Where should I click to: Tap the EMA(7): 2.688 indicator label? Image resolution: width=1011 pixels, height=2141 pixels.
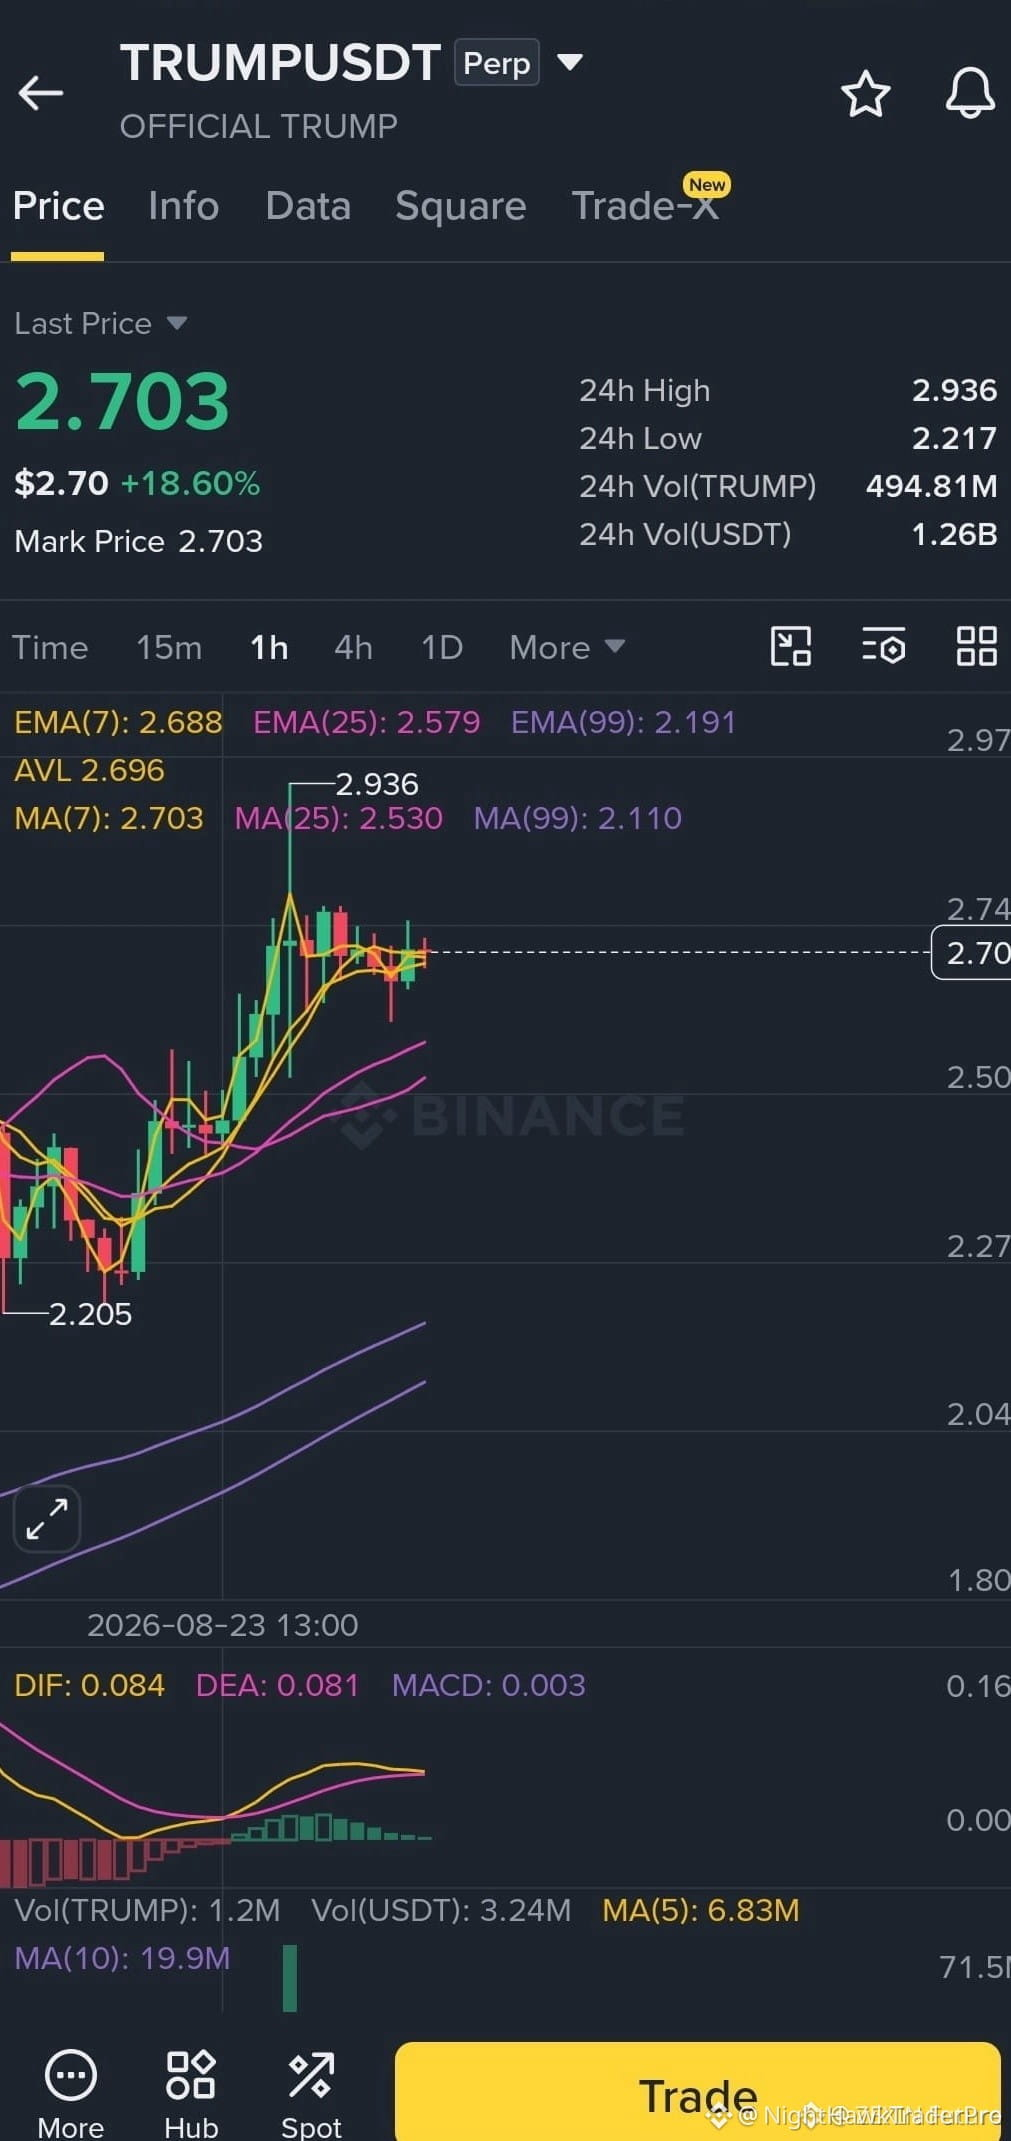tap(118, 722)
